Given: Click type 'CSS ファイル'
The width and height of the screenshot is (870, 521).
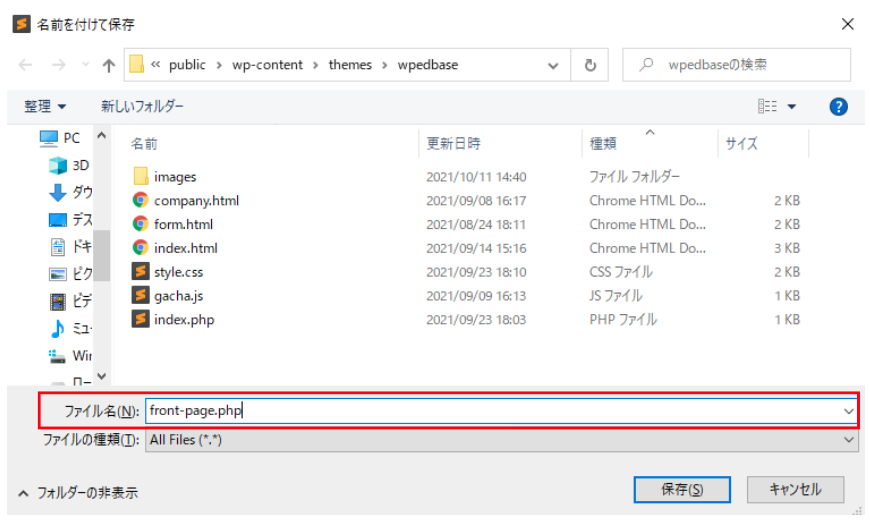Looking at the screenshot, I should pos(621,272).
